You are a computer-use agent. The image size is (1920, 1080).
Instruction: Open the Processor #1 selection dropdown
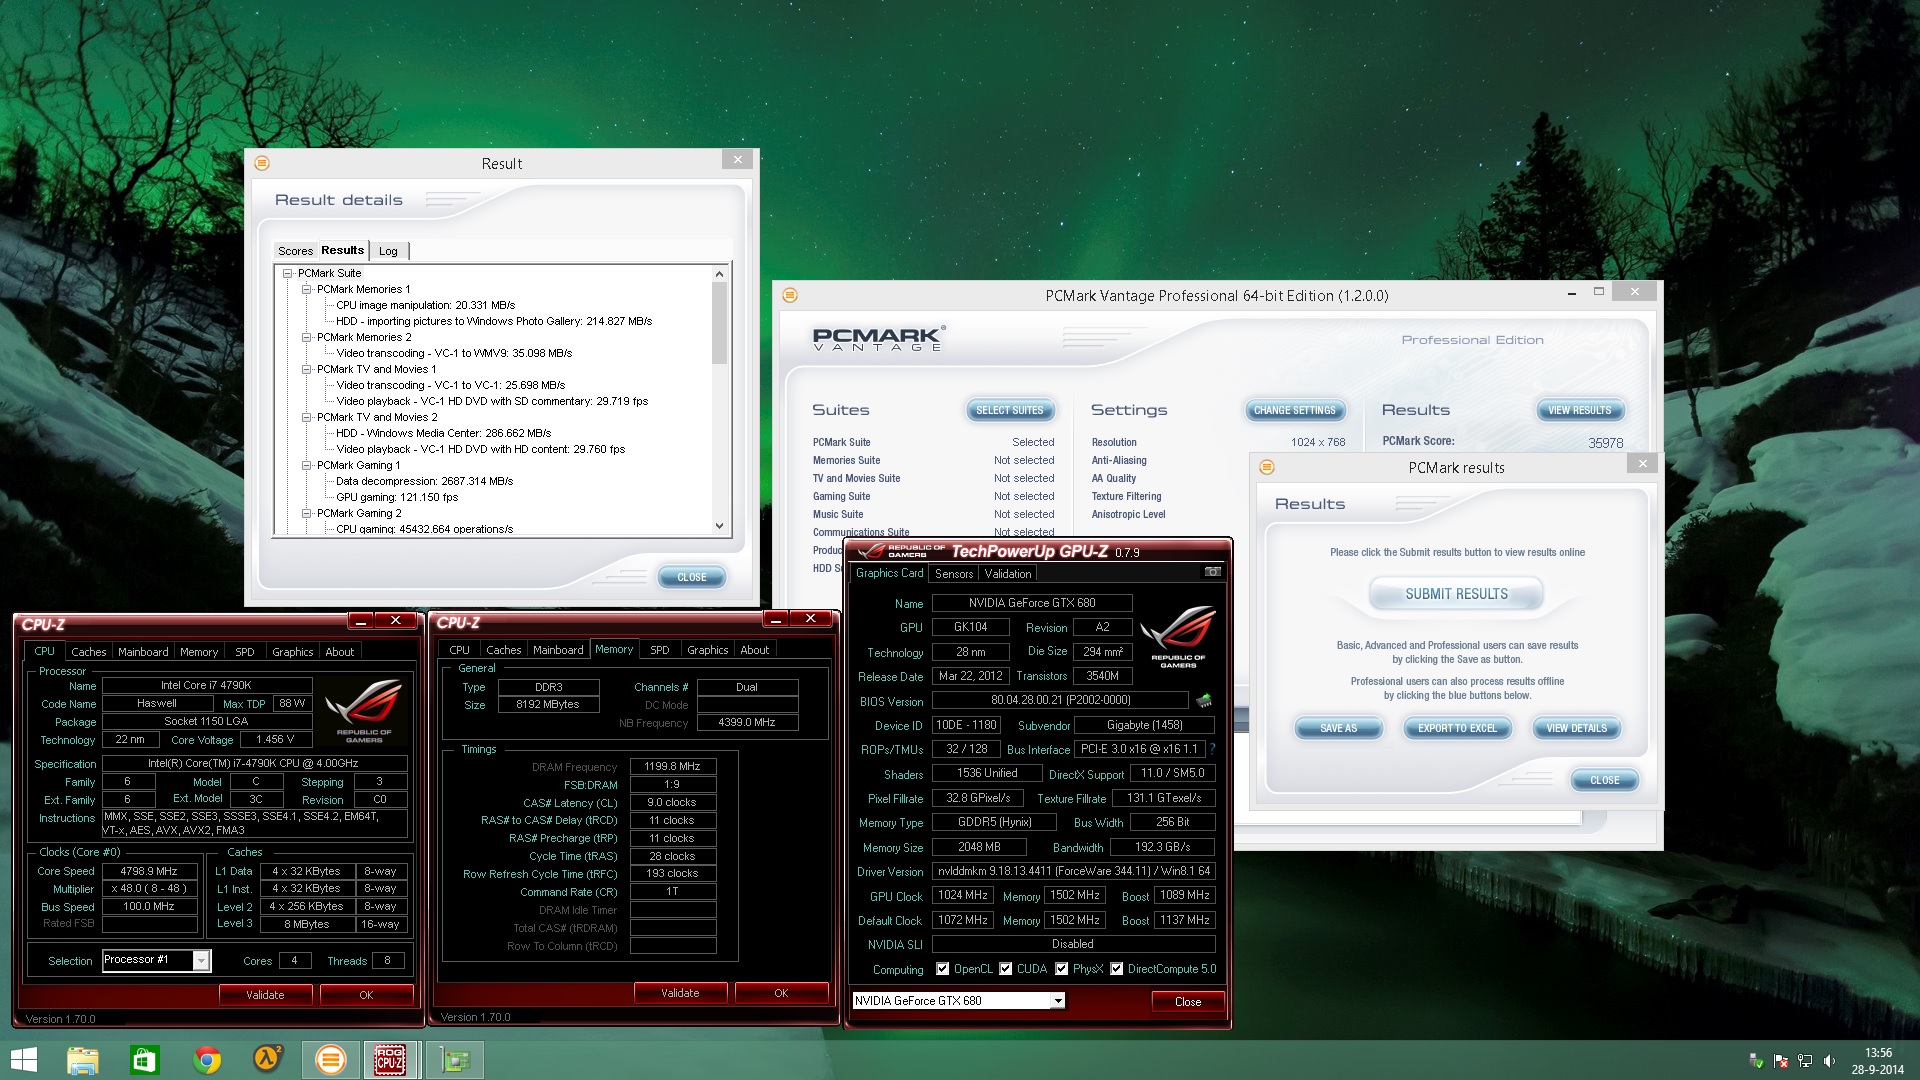pyautogui.click(x=201, y=961)
